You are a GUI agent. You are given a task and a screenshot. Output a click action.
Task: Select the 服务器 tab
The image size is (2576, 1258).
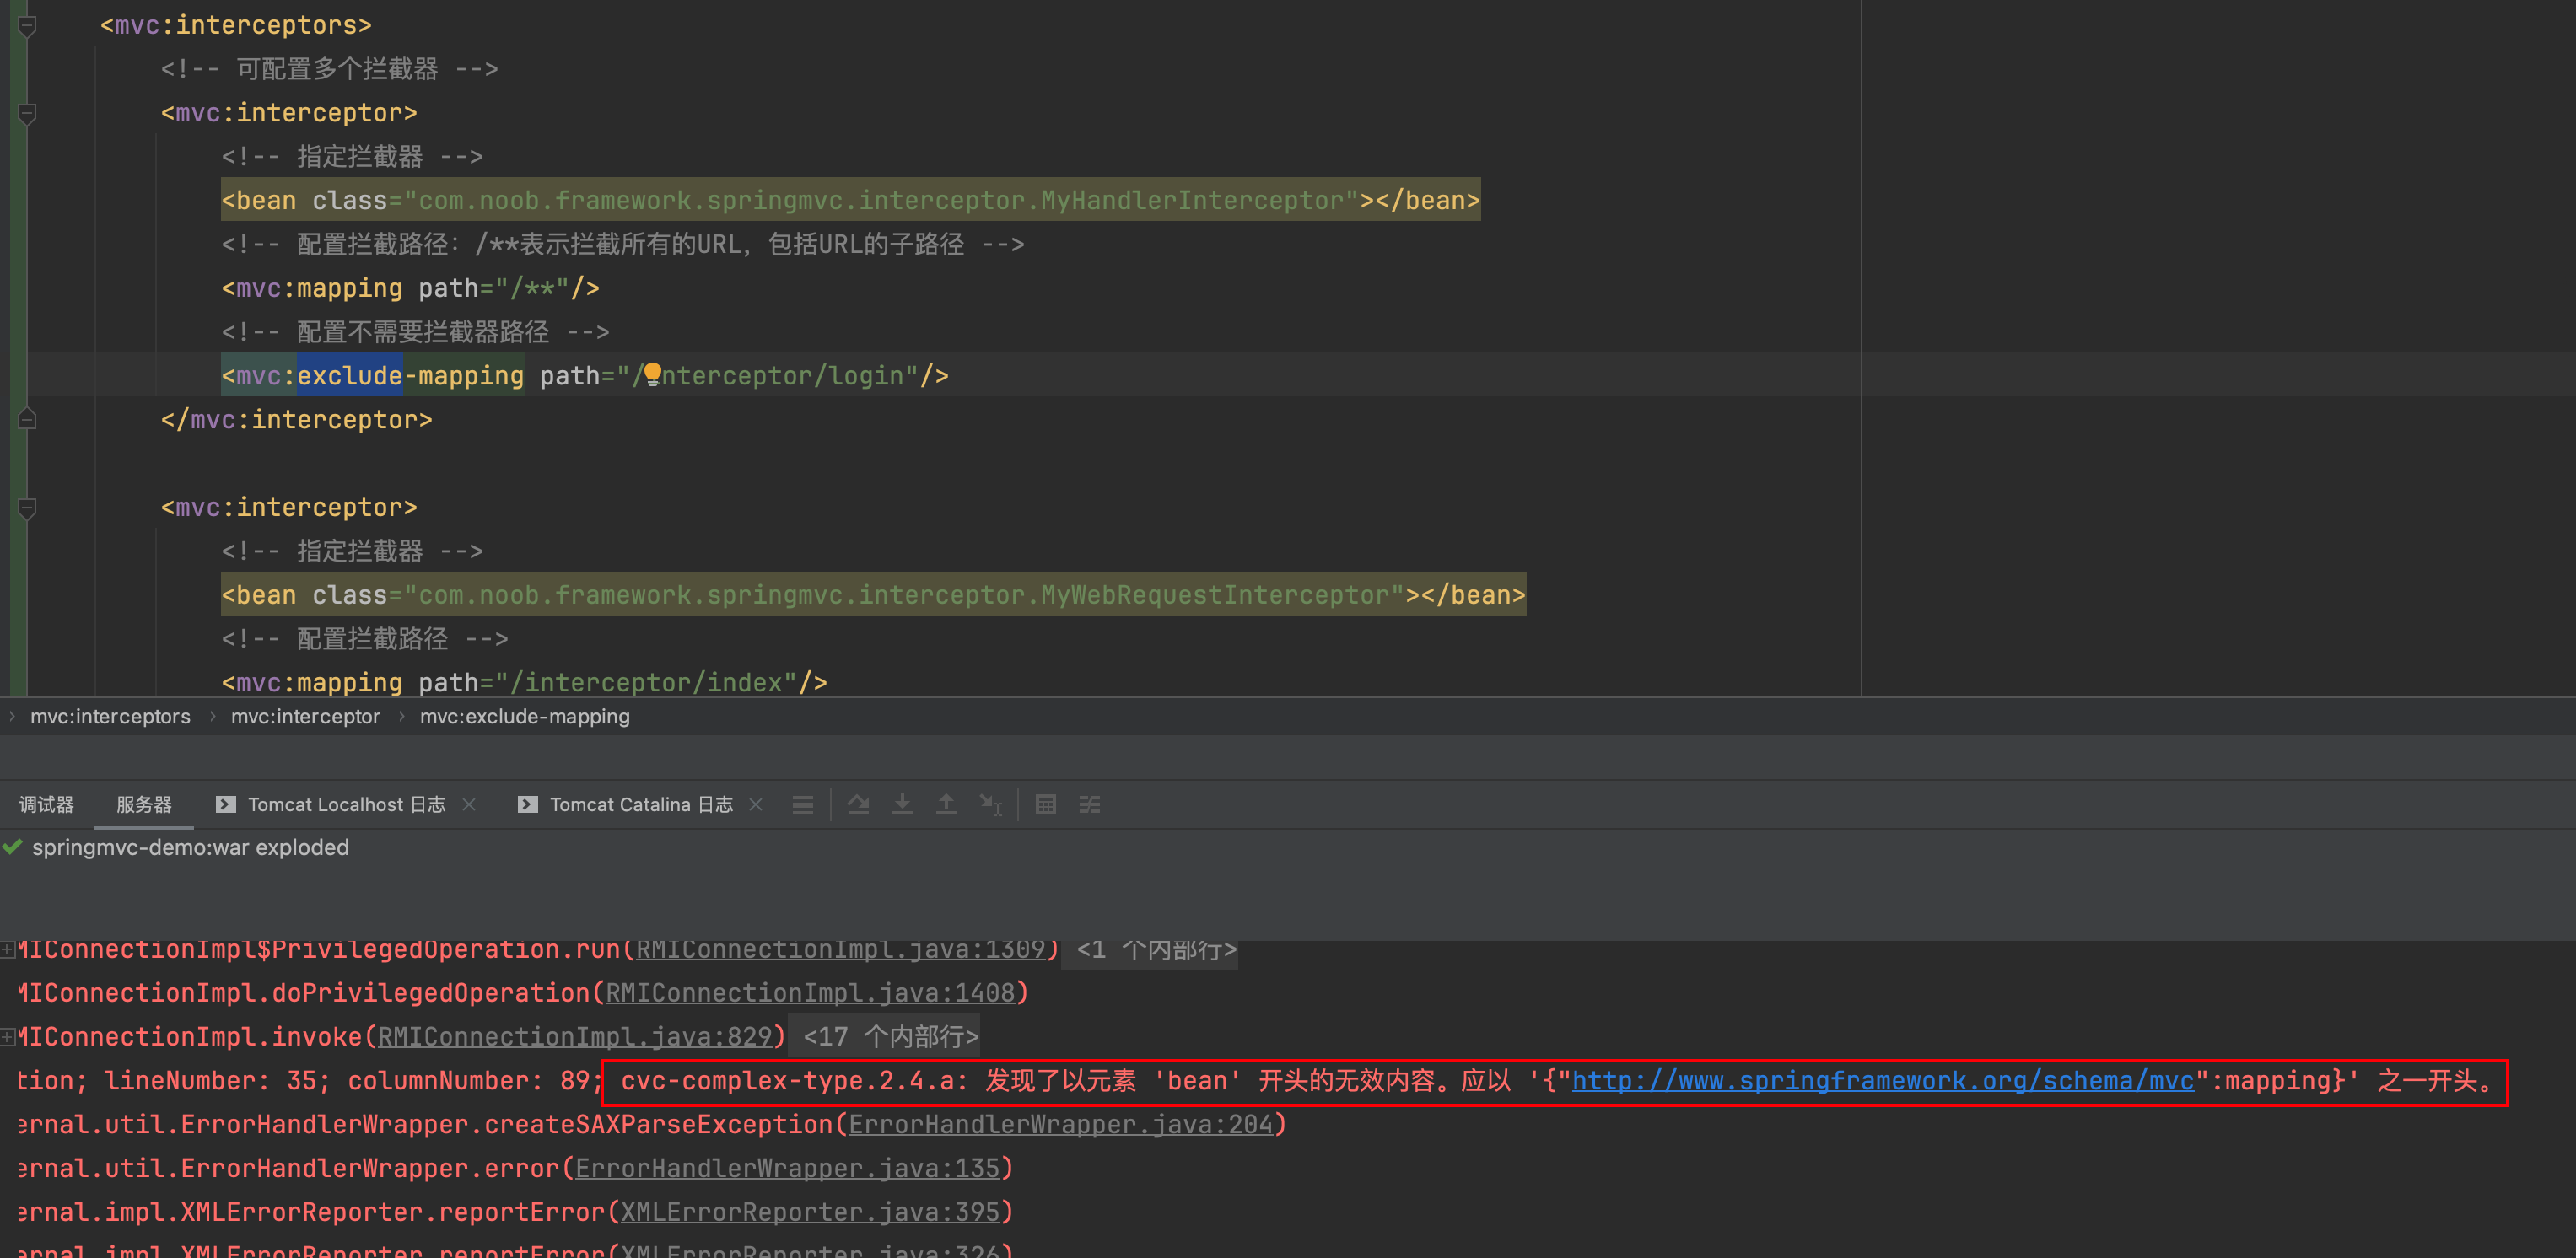click(x=144, y=804)
